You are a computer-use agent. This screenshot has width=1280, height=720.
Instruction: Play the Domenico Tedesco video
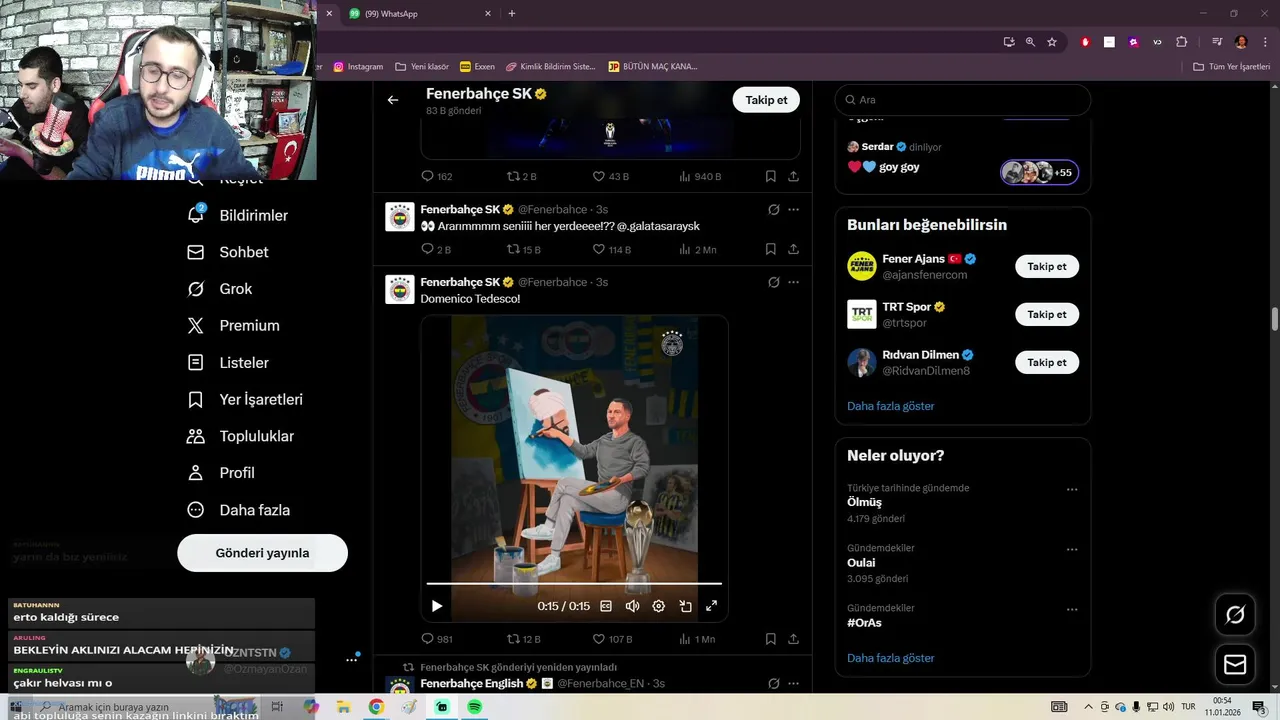point(437,606)
